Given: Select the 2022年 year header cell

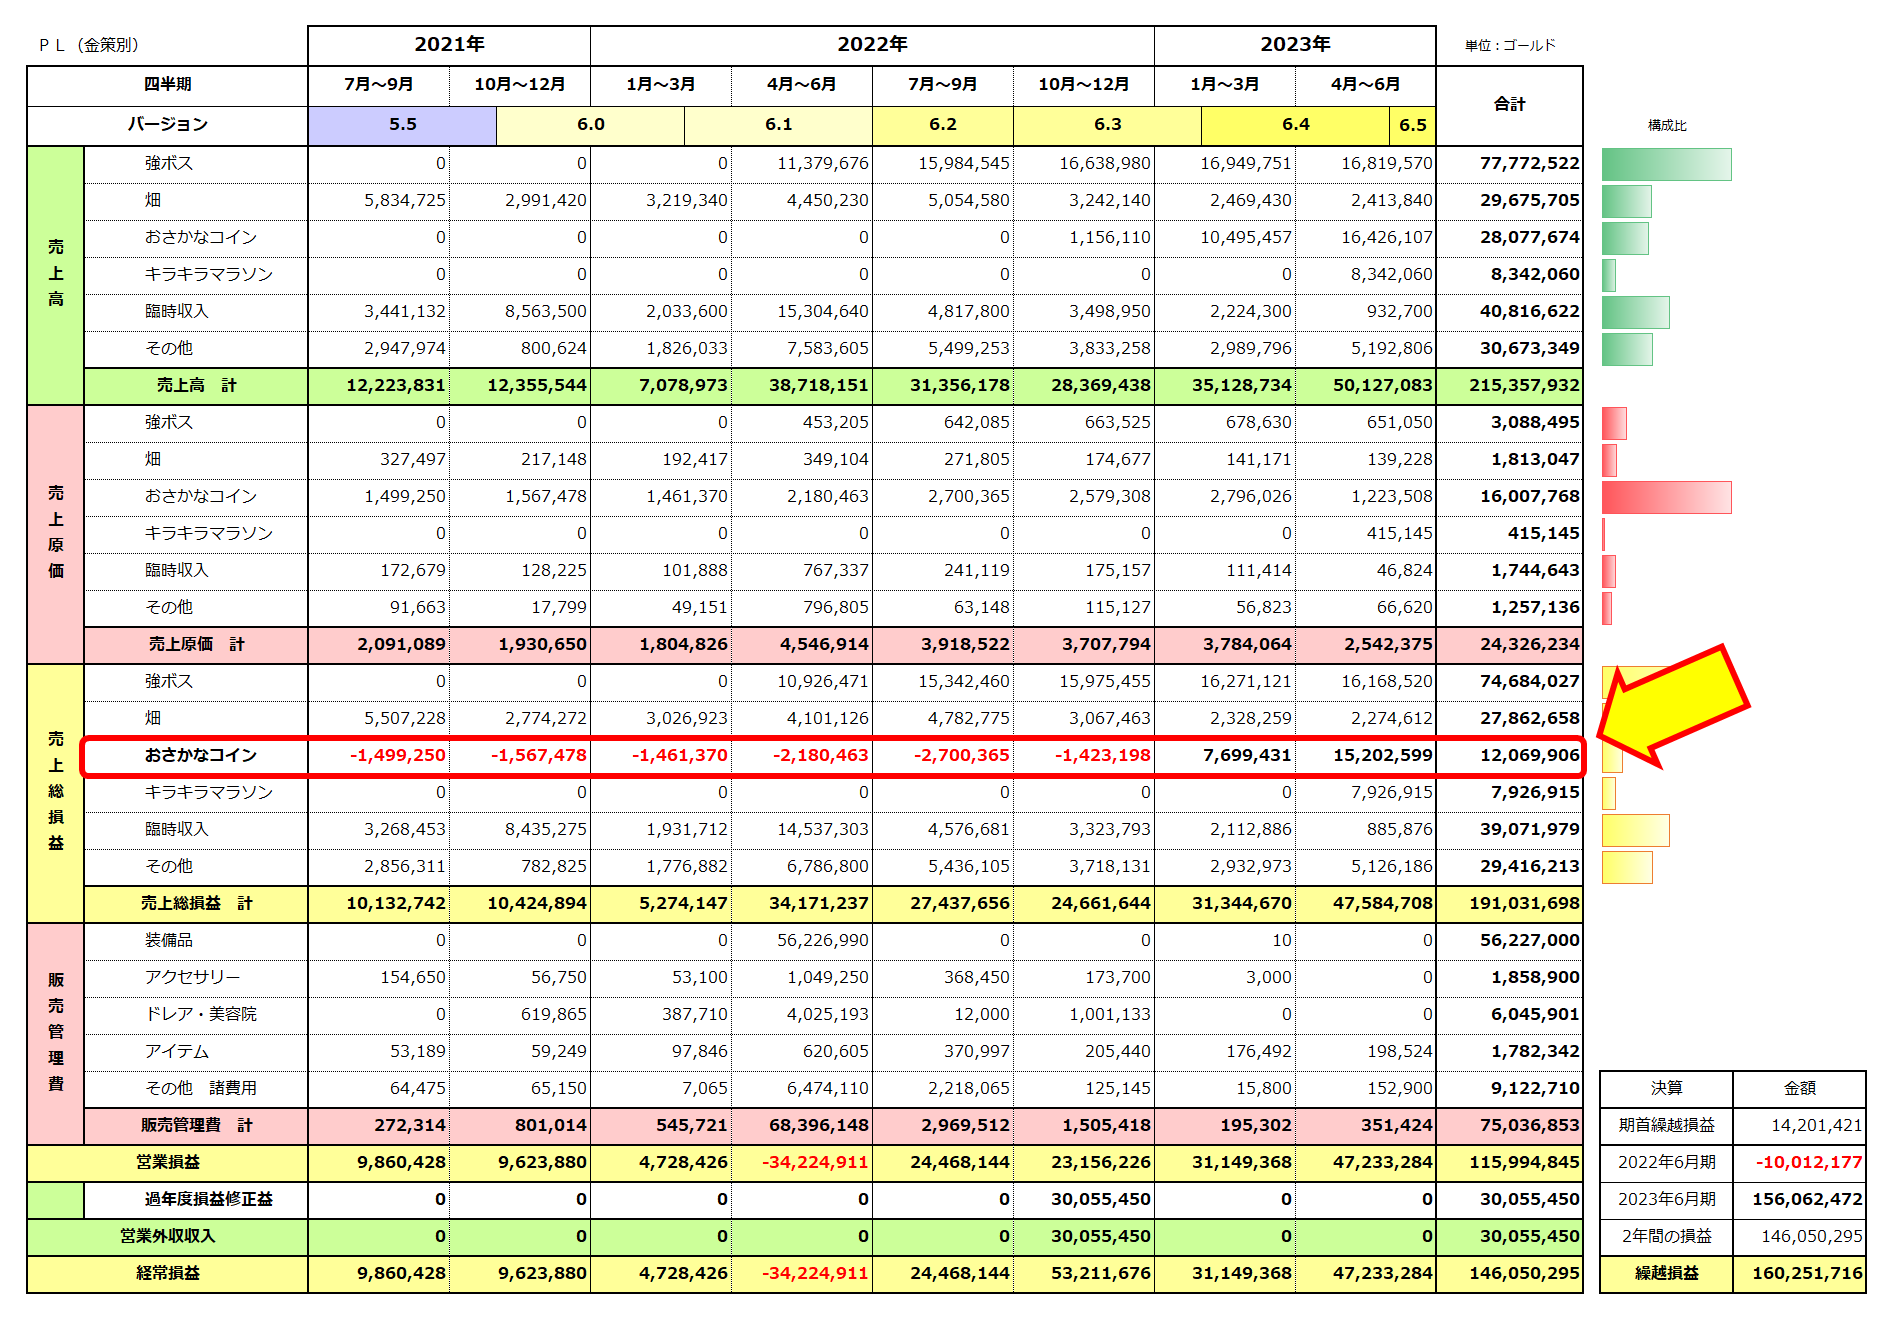Looking at the screenshot, I should pos(871,45).
